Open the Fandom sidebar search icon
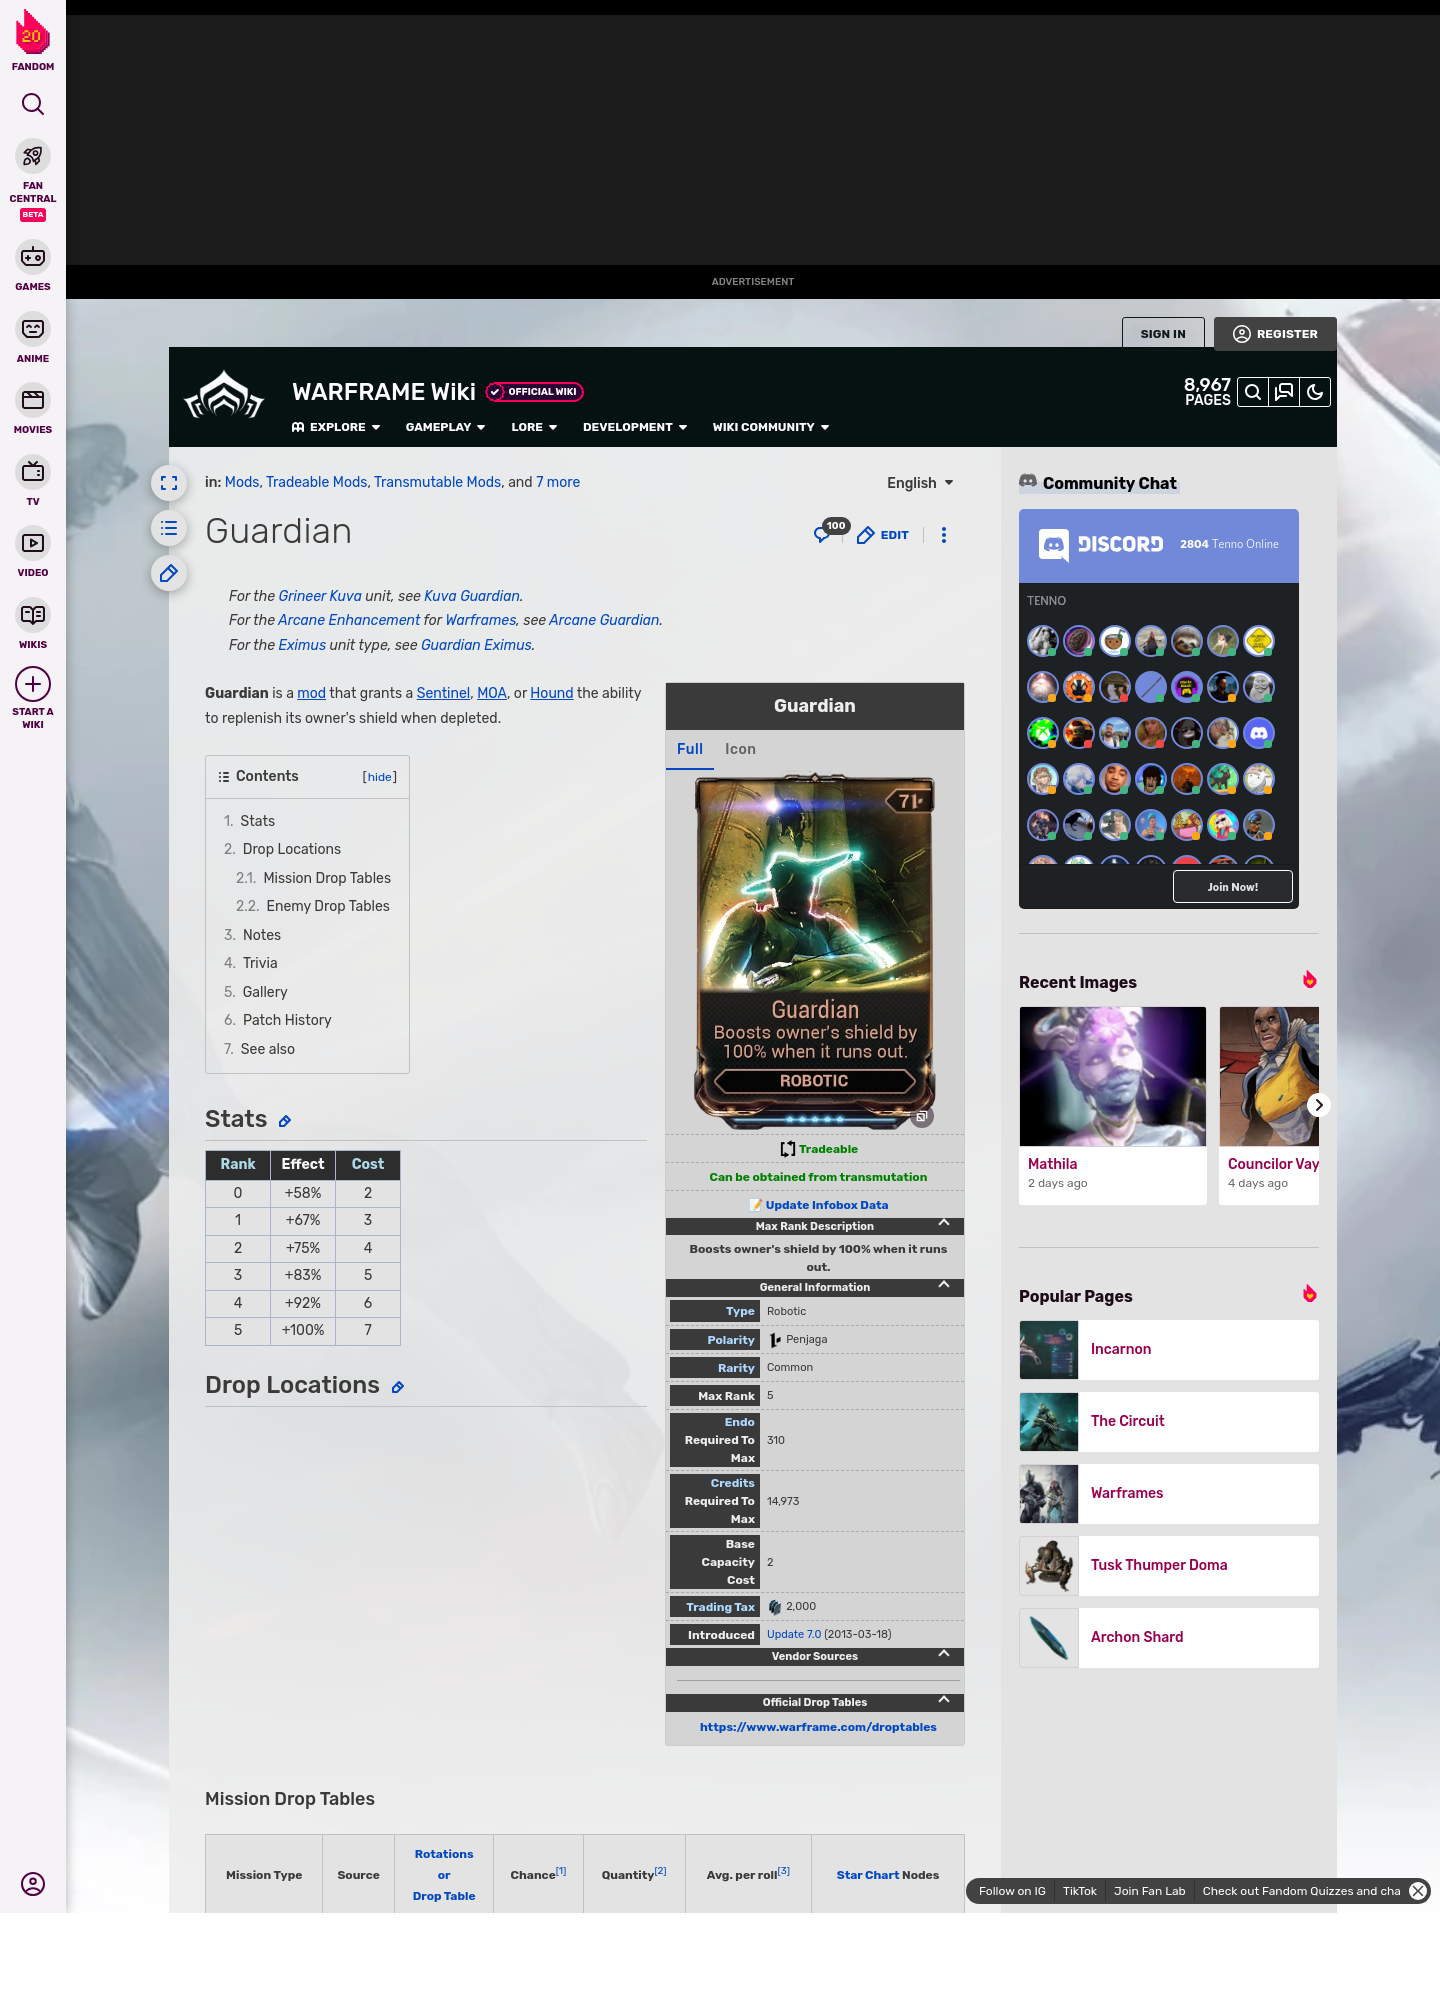 tap(33, 104)
